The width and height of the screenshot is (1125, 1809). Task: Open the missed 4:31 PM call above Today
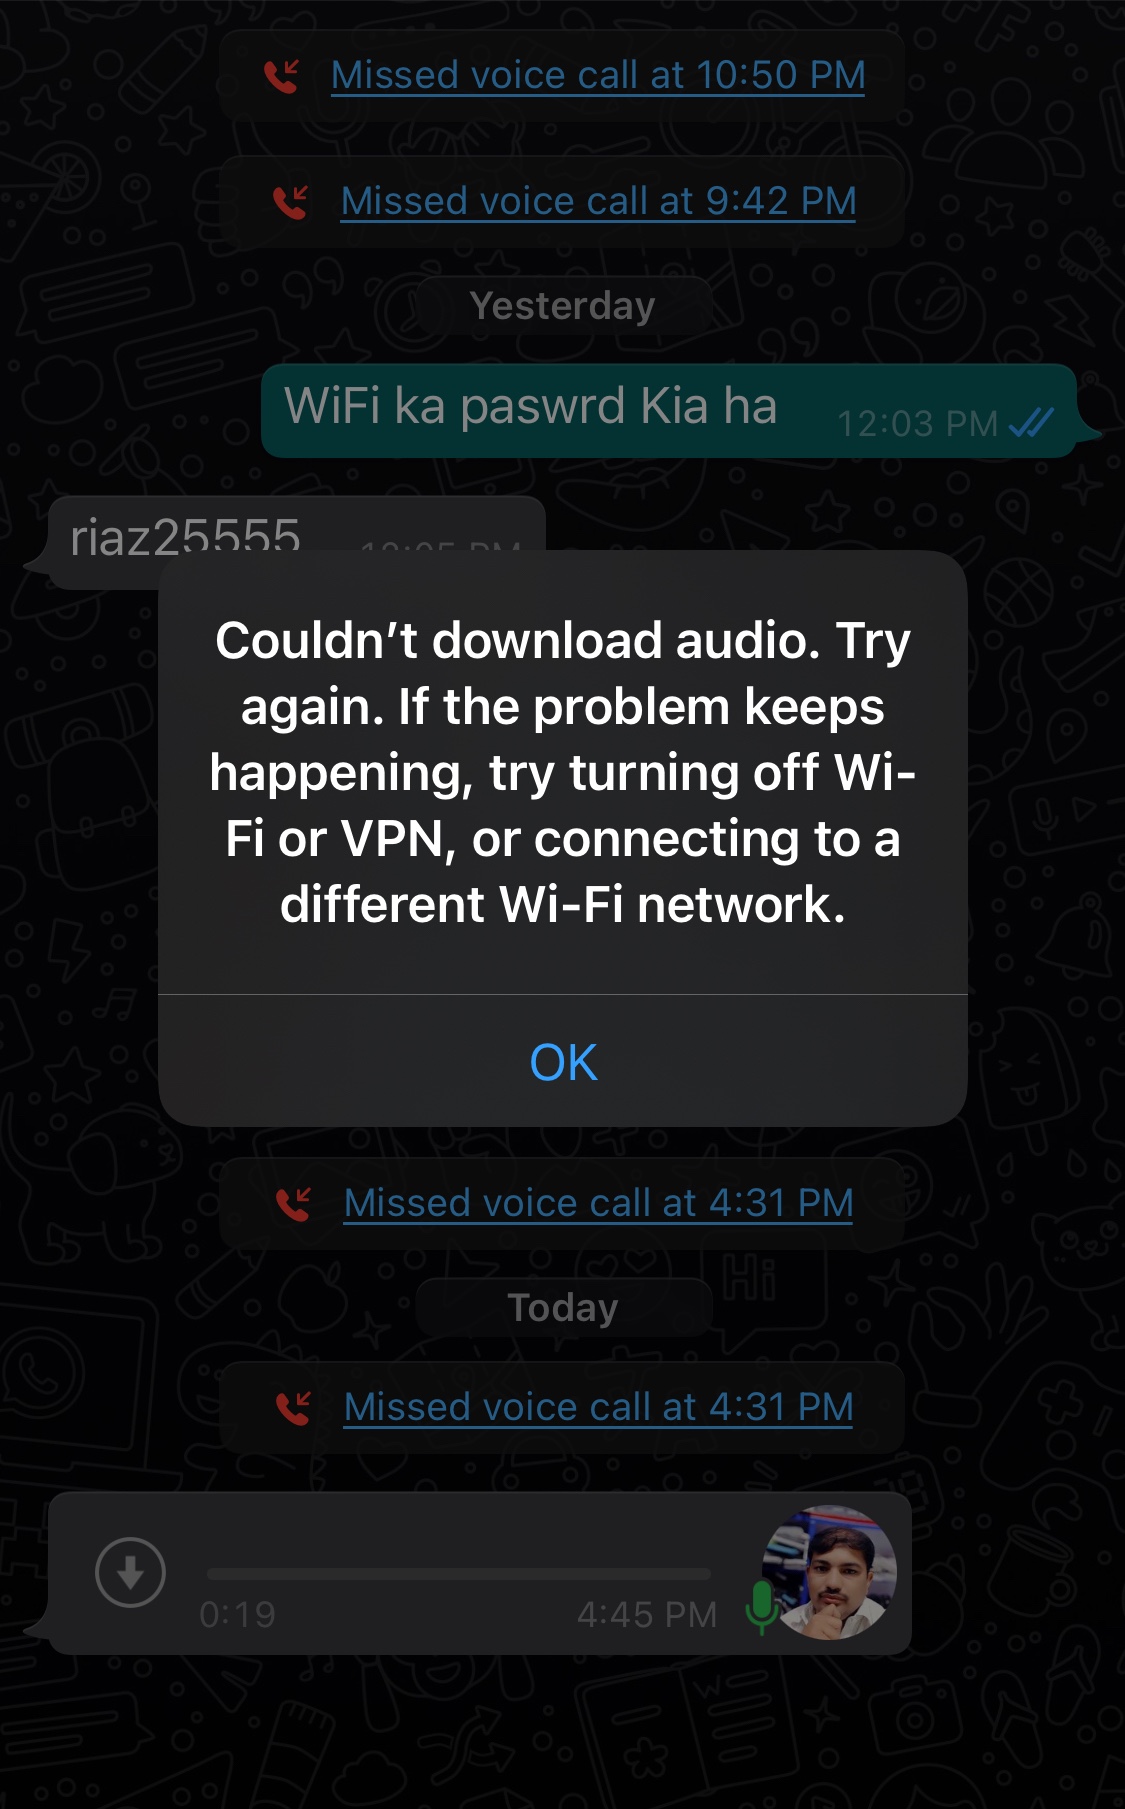(x=598, y=1203)
